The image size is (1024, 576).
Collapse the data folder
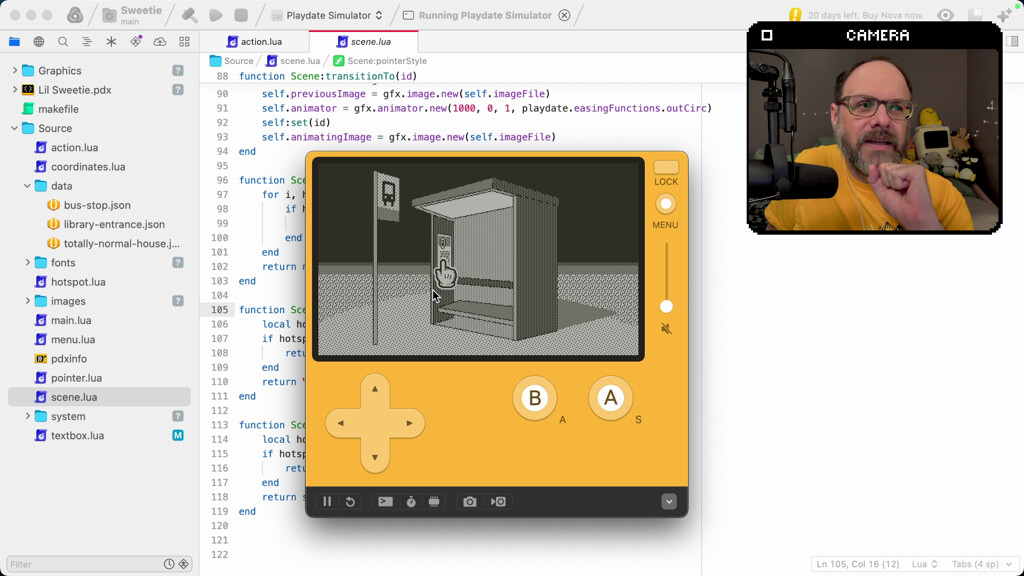tap(28, 186)
